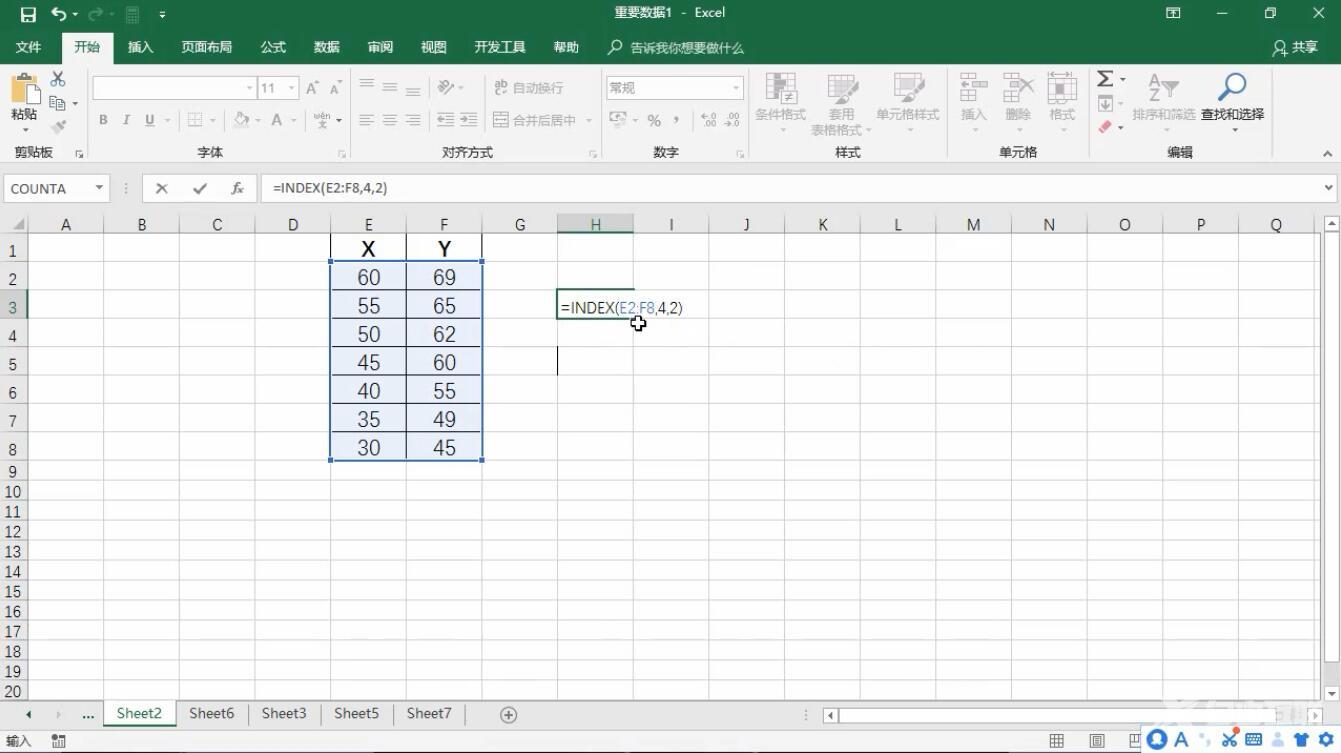Click Page Layout view icon in status bar
Viewport: 1341px width, 753px height.
[x=1097, y=741]
